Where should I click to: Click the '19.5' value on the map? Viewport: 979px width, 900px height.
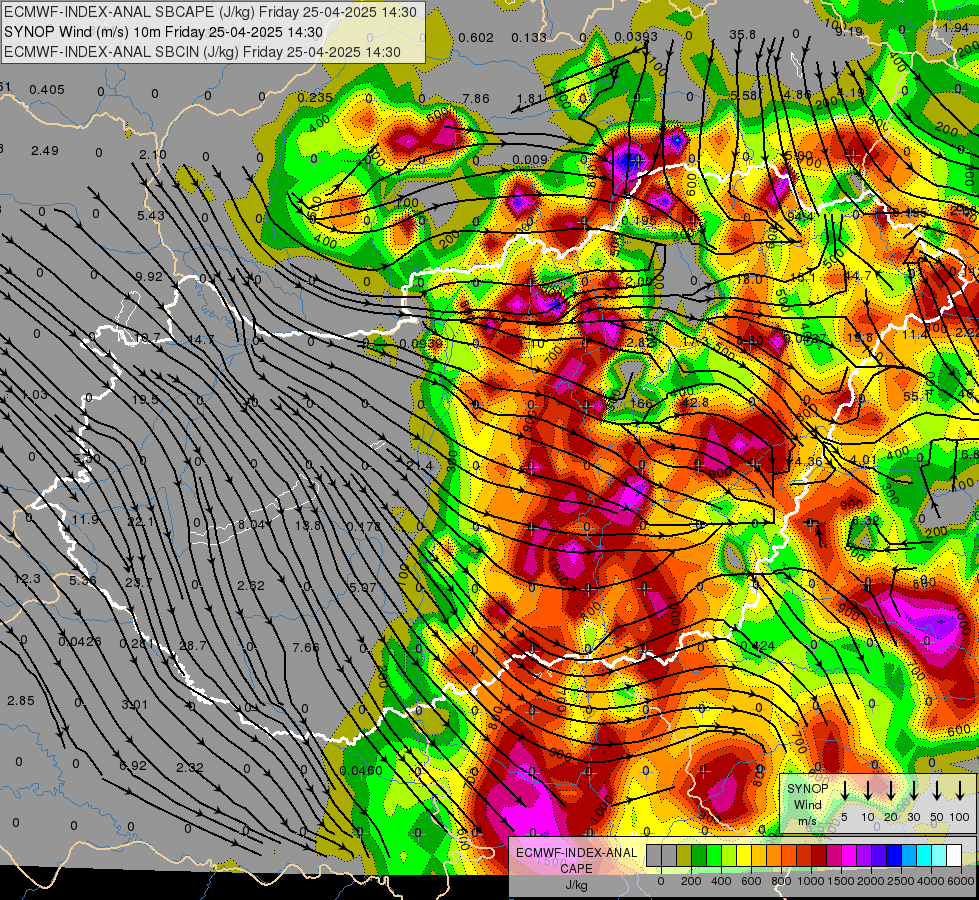coord(145,399)
